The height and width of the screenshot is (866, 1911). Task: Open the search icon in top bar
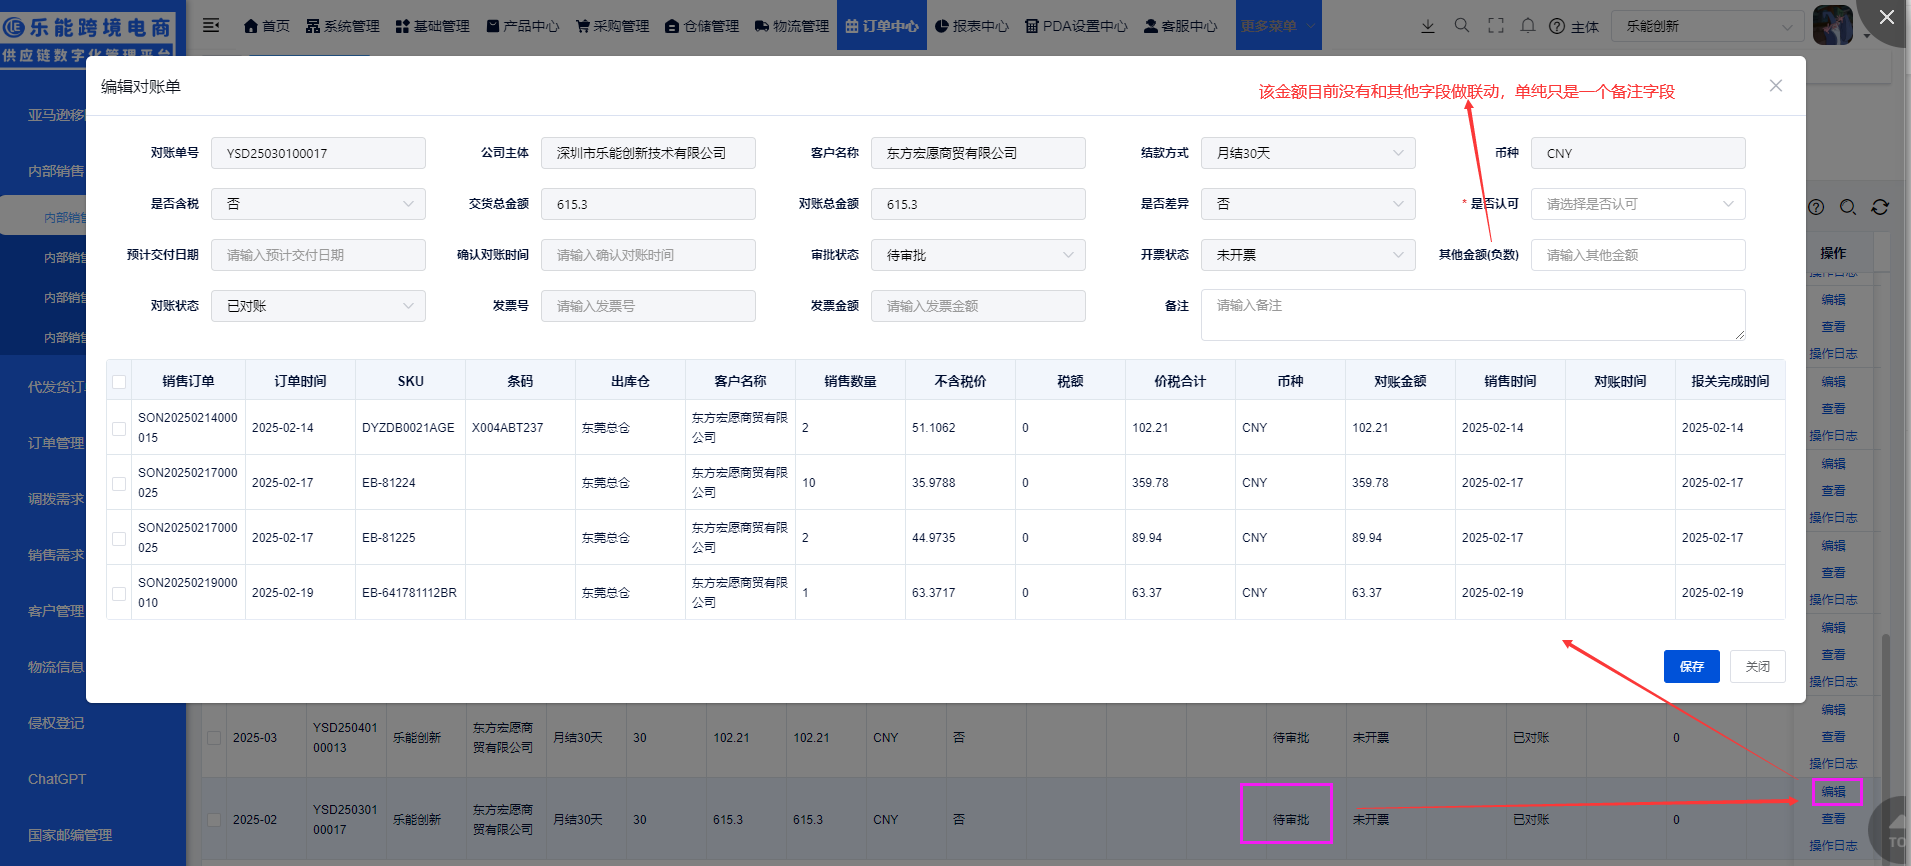pos(1462,25)
